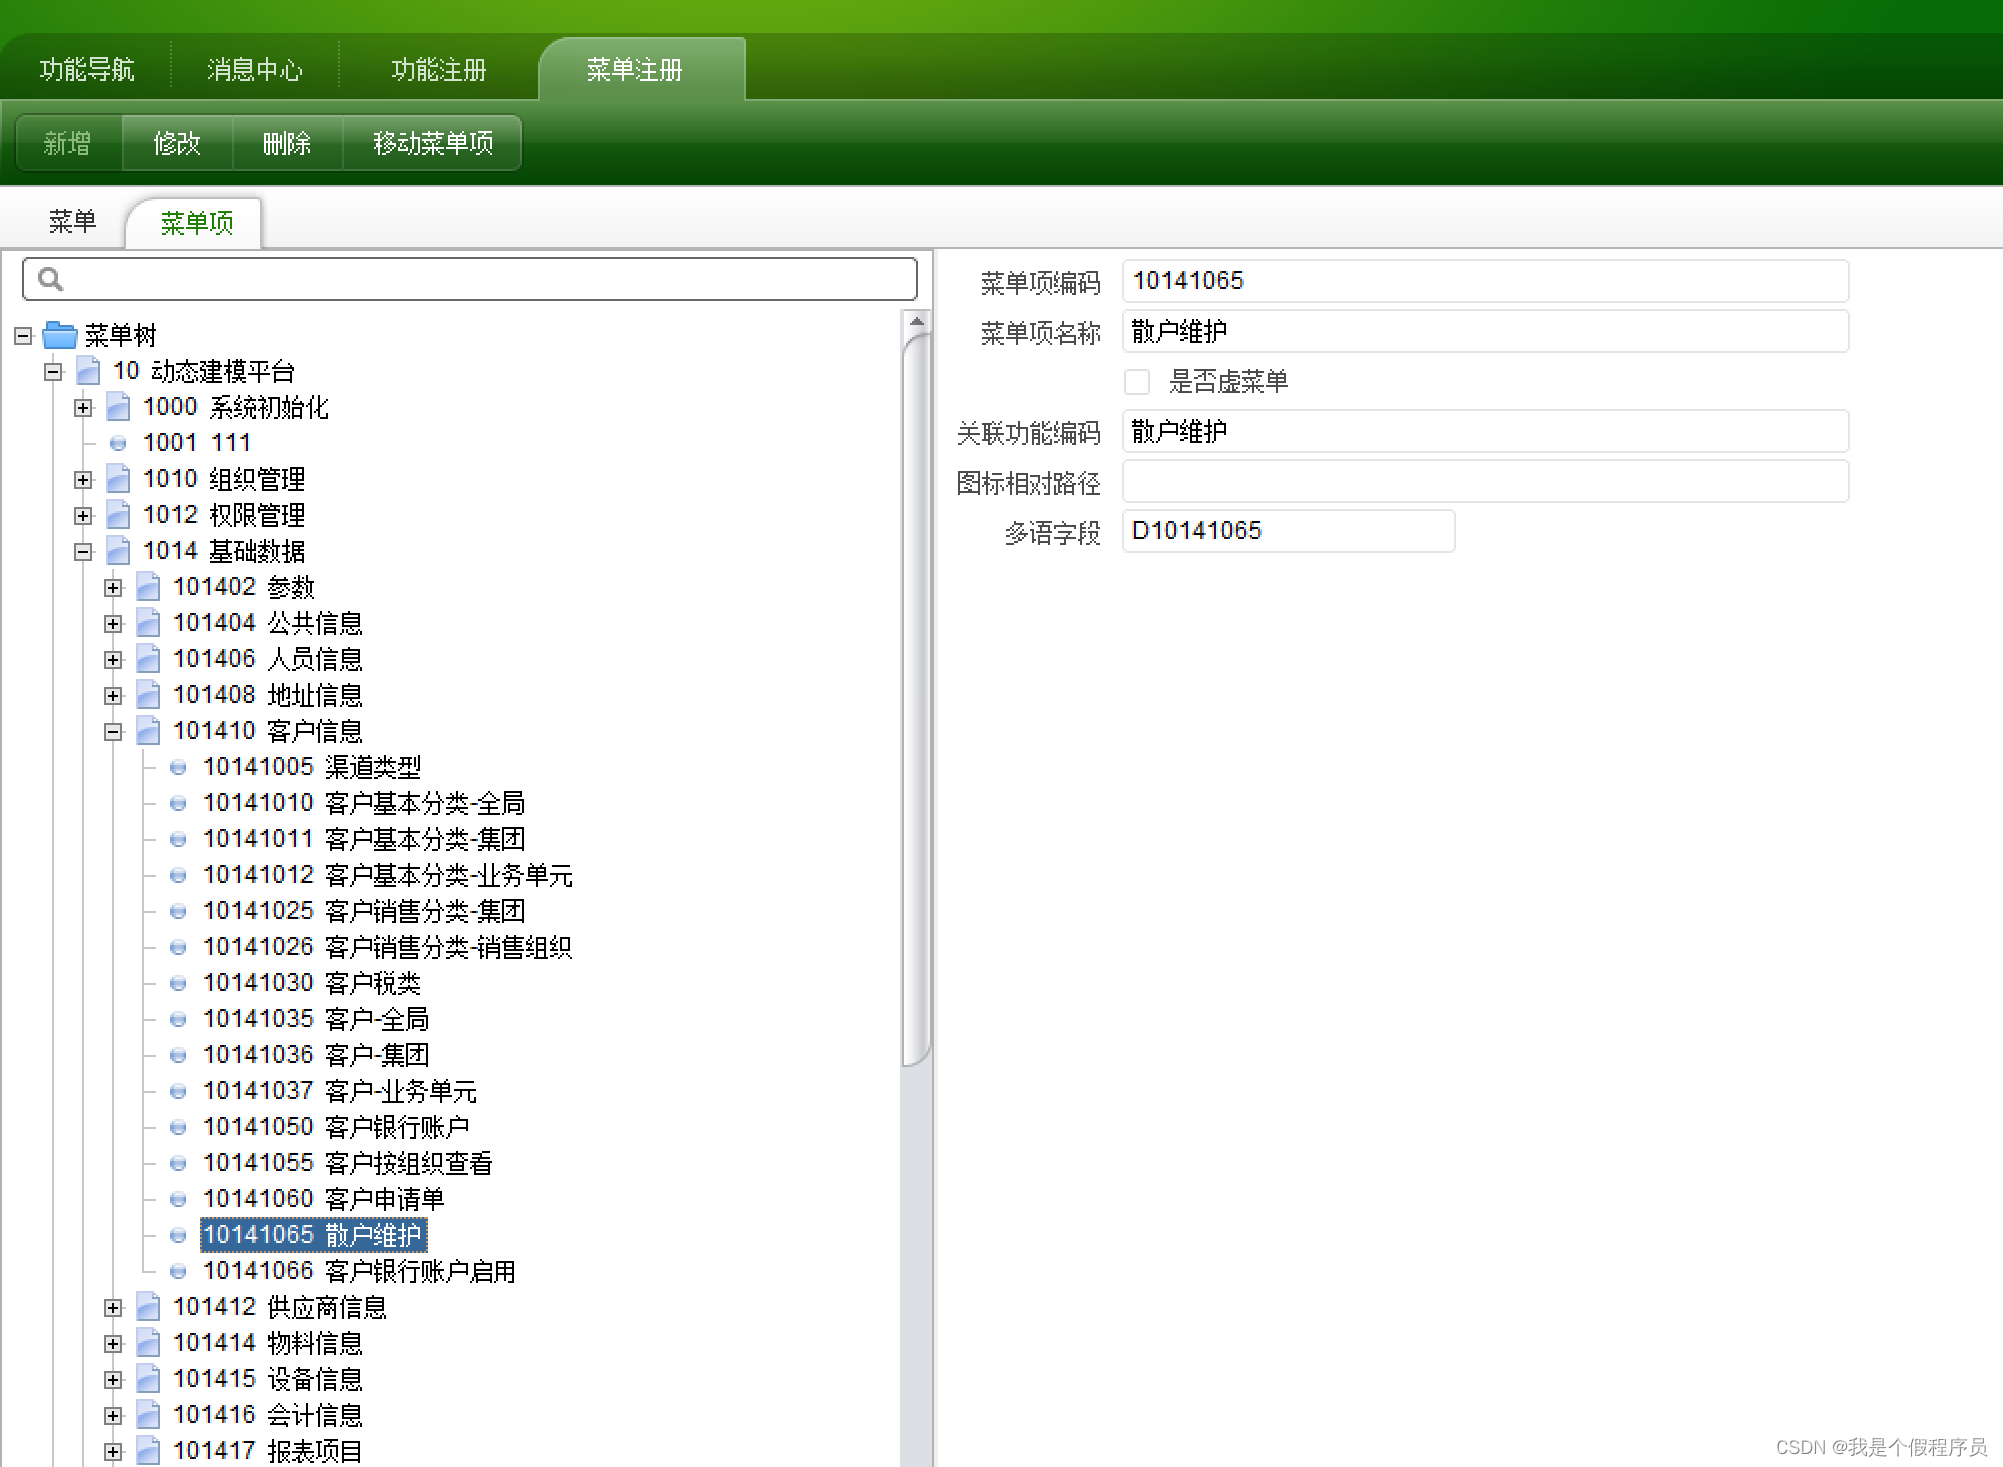Select tree row 10141055 客户按组织查看
Screen dimensions: 2003x1467
348,1163
